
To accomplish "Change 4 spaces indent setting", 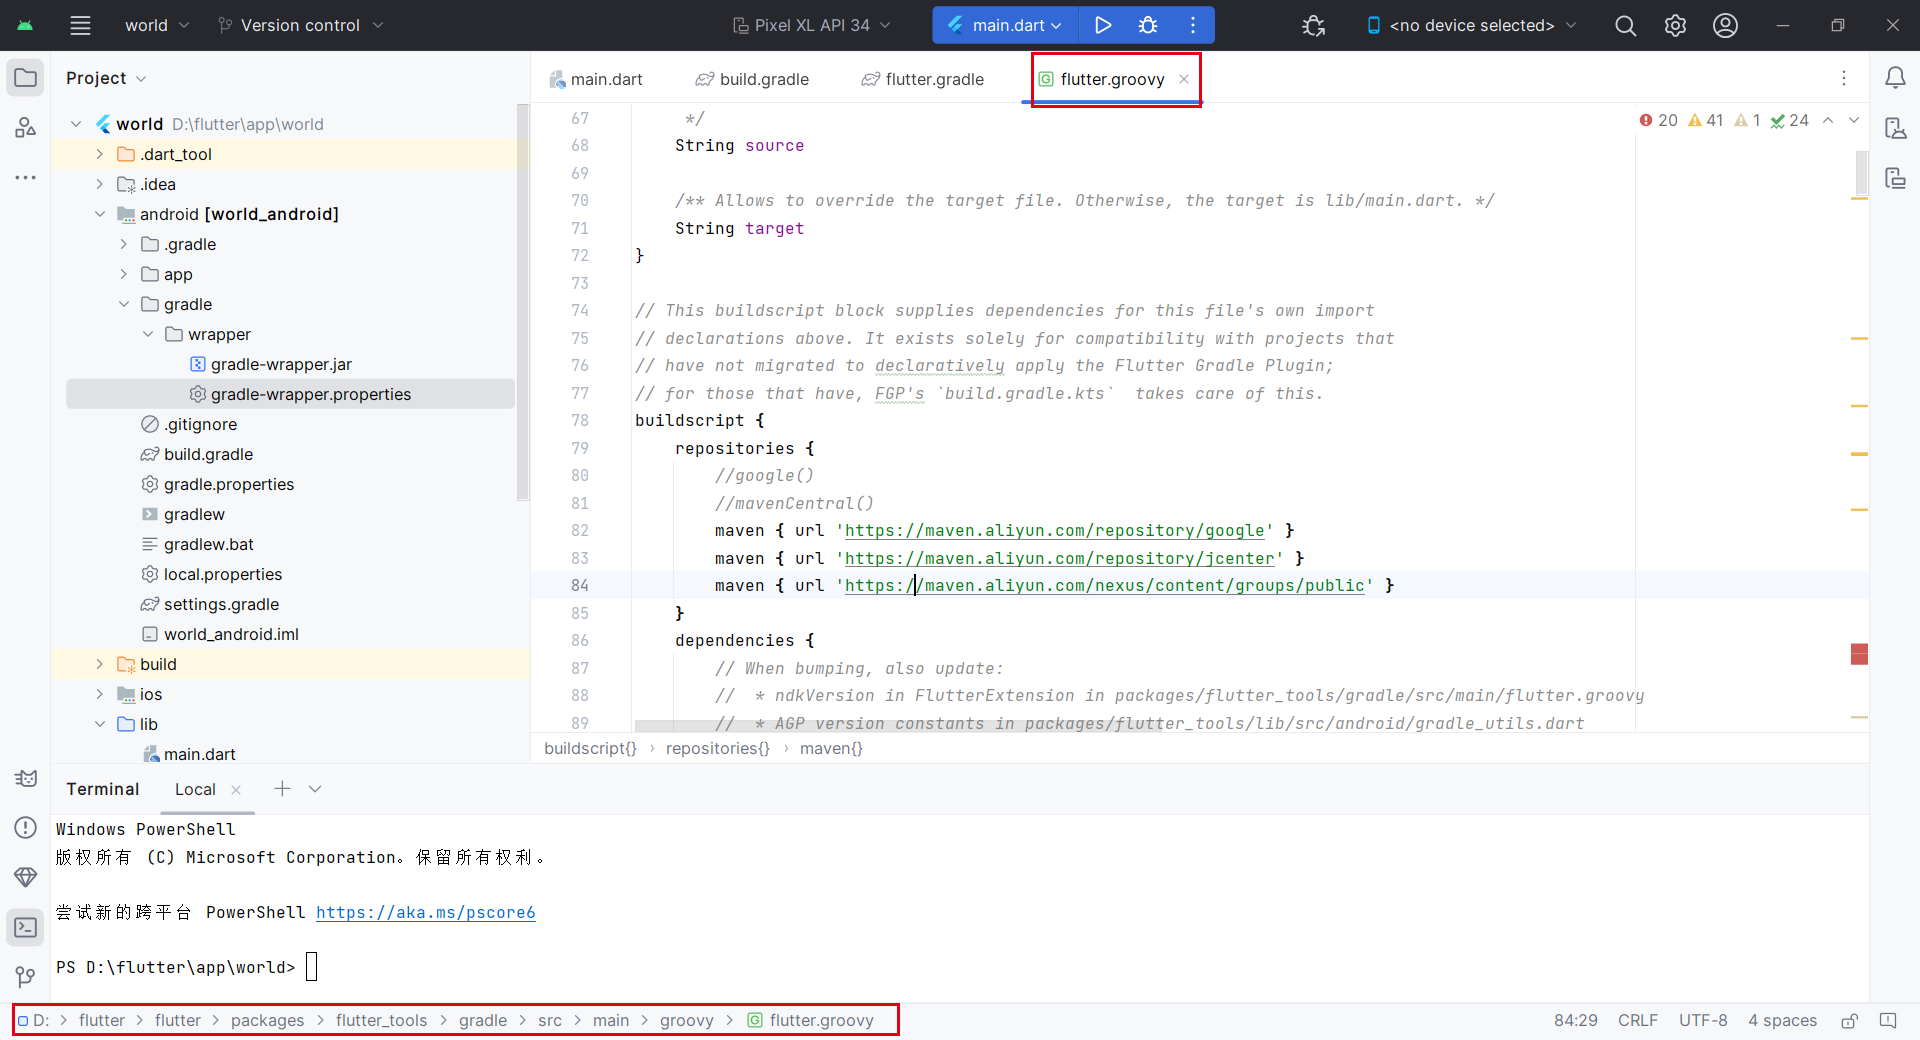I will point(1782,1020).
